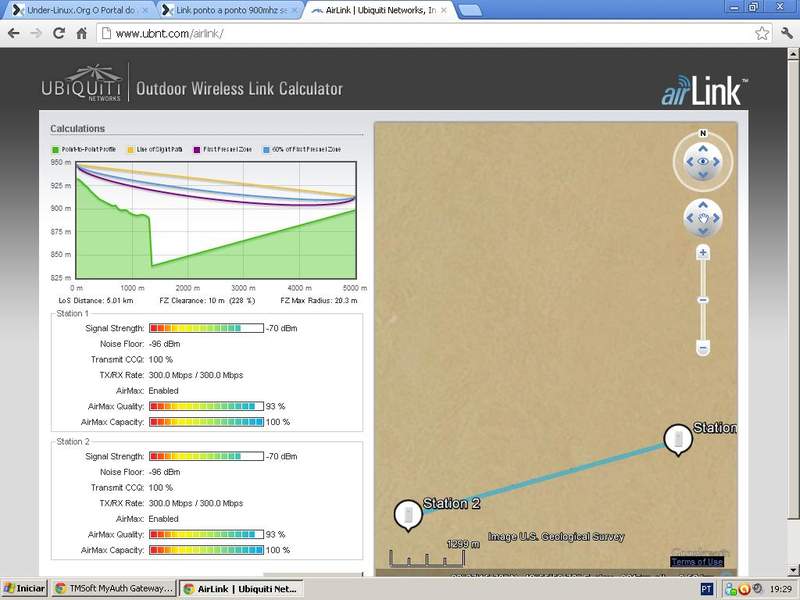800x600 pixels.
Task: Select the Station 2 map marker
Action: 408,515
